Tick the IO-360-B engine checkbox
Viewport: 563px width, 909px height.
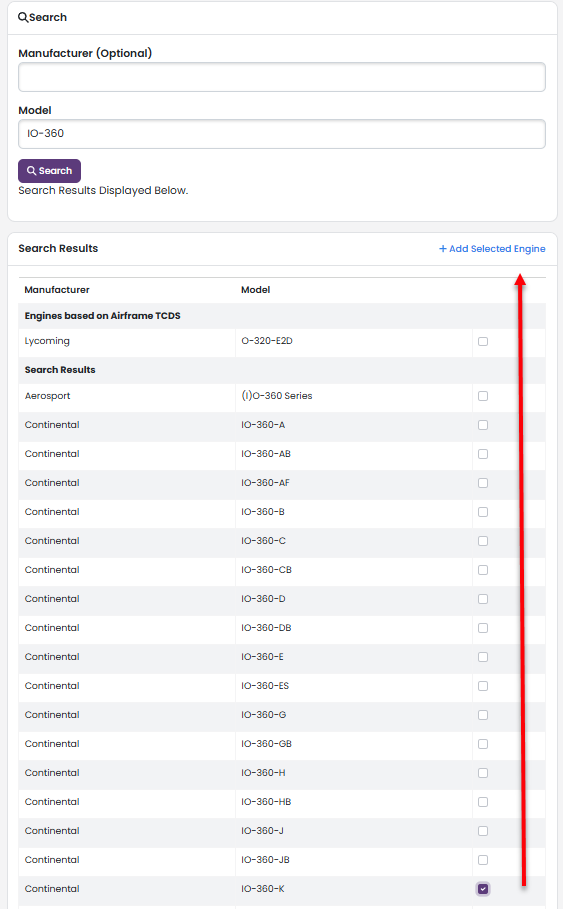coord(483,512)
